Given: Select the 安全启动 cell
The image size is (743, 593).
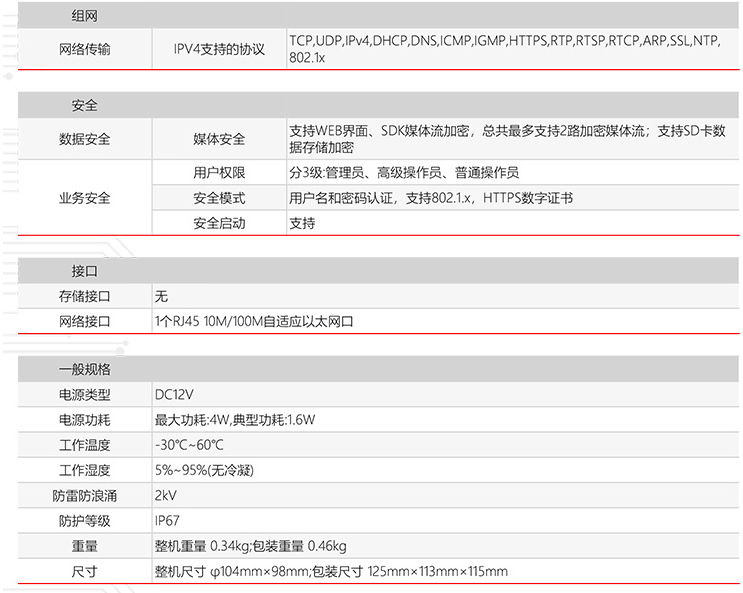Looking at the screenshot, I should tap(219, 224).
